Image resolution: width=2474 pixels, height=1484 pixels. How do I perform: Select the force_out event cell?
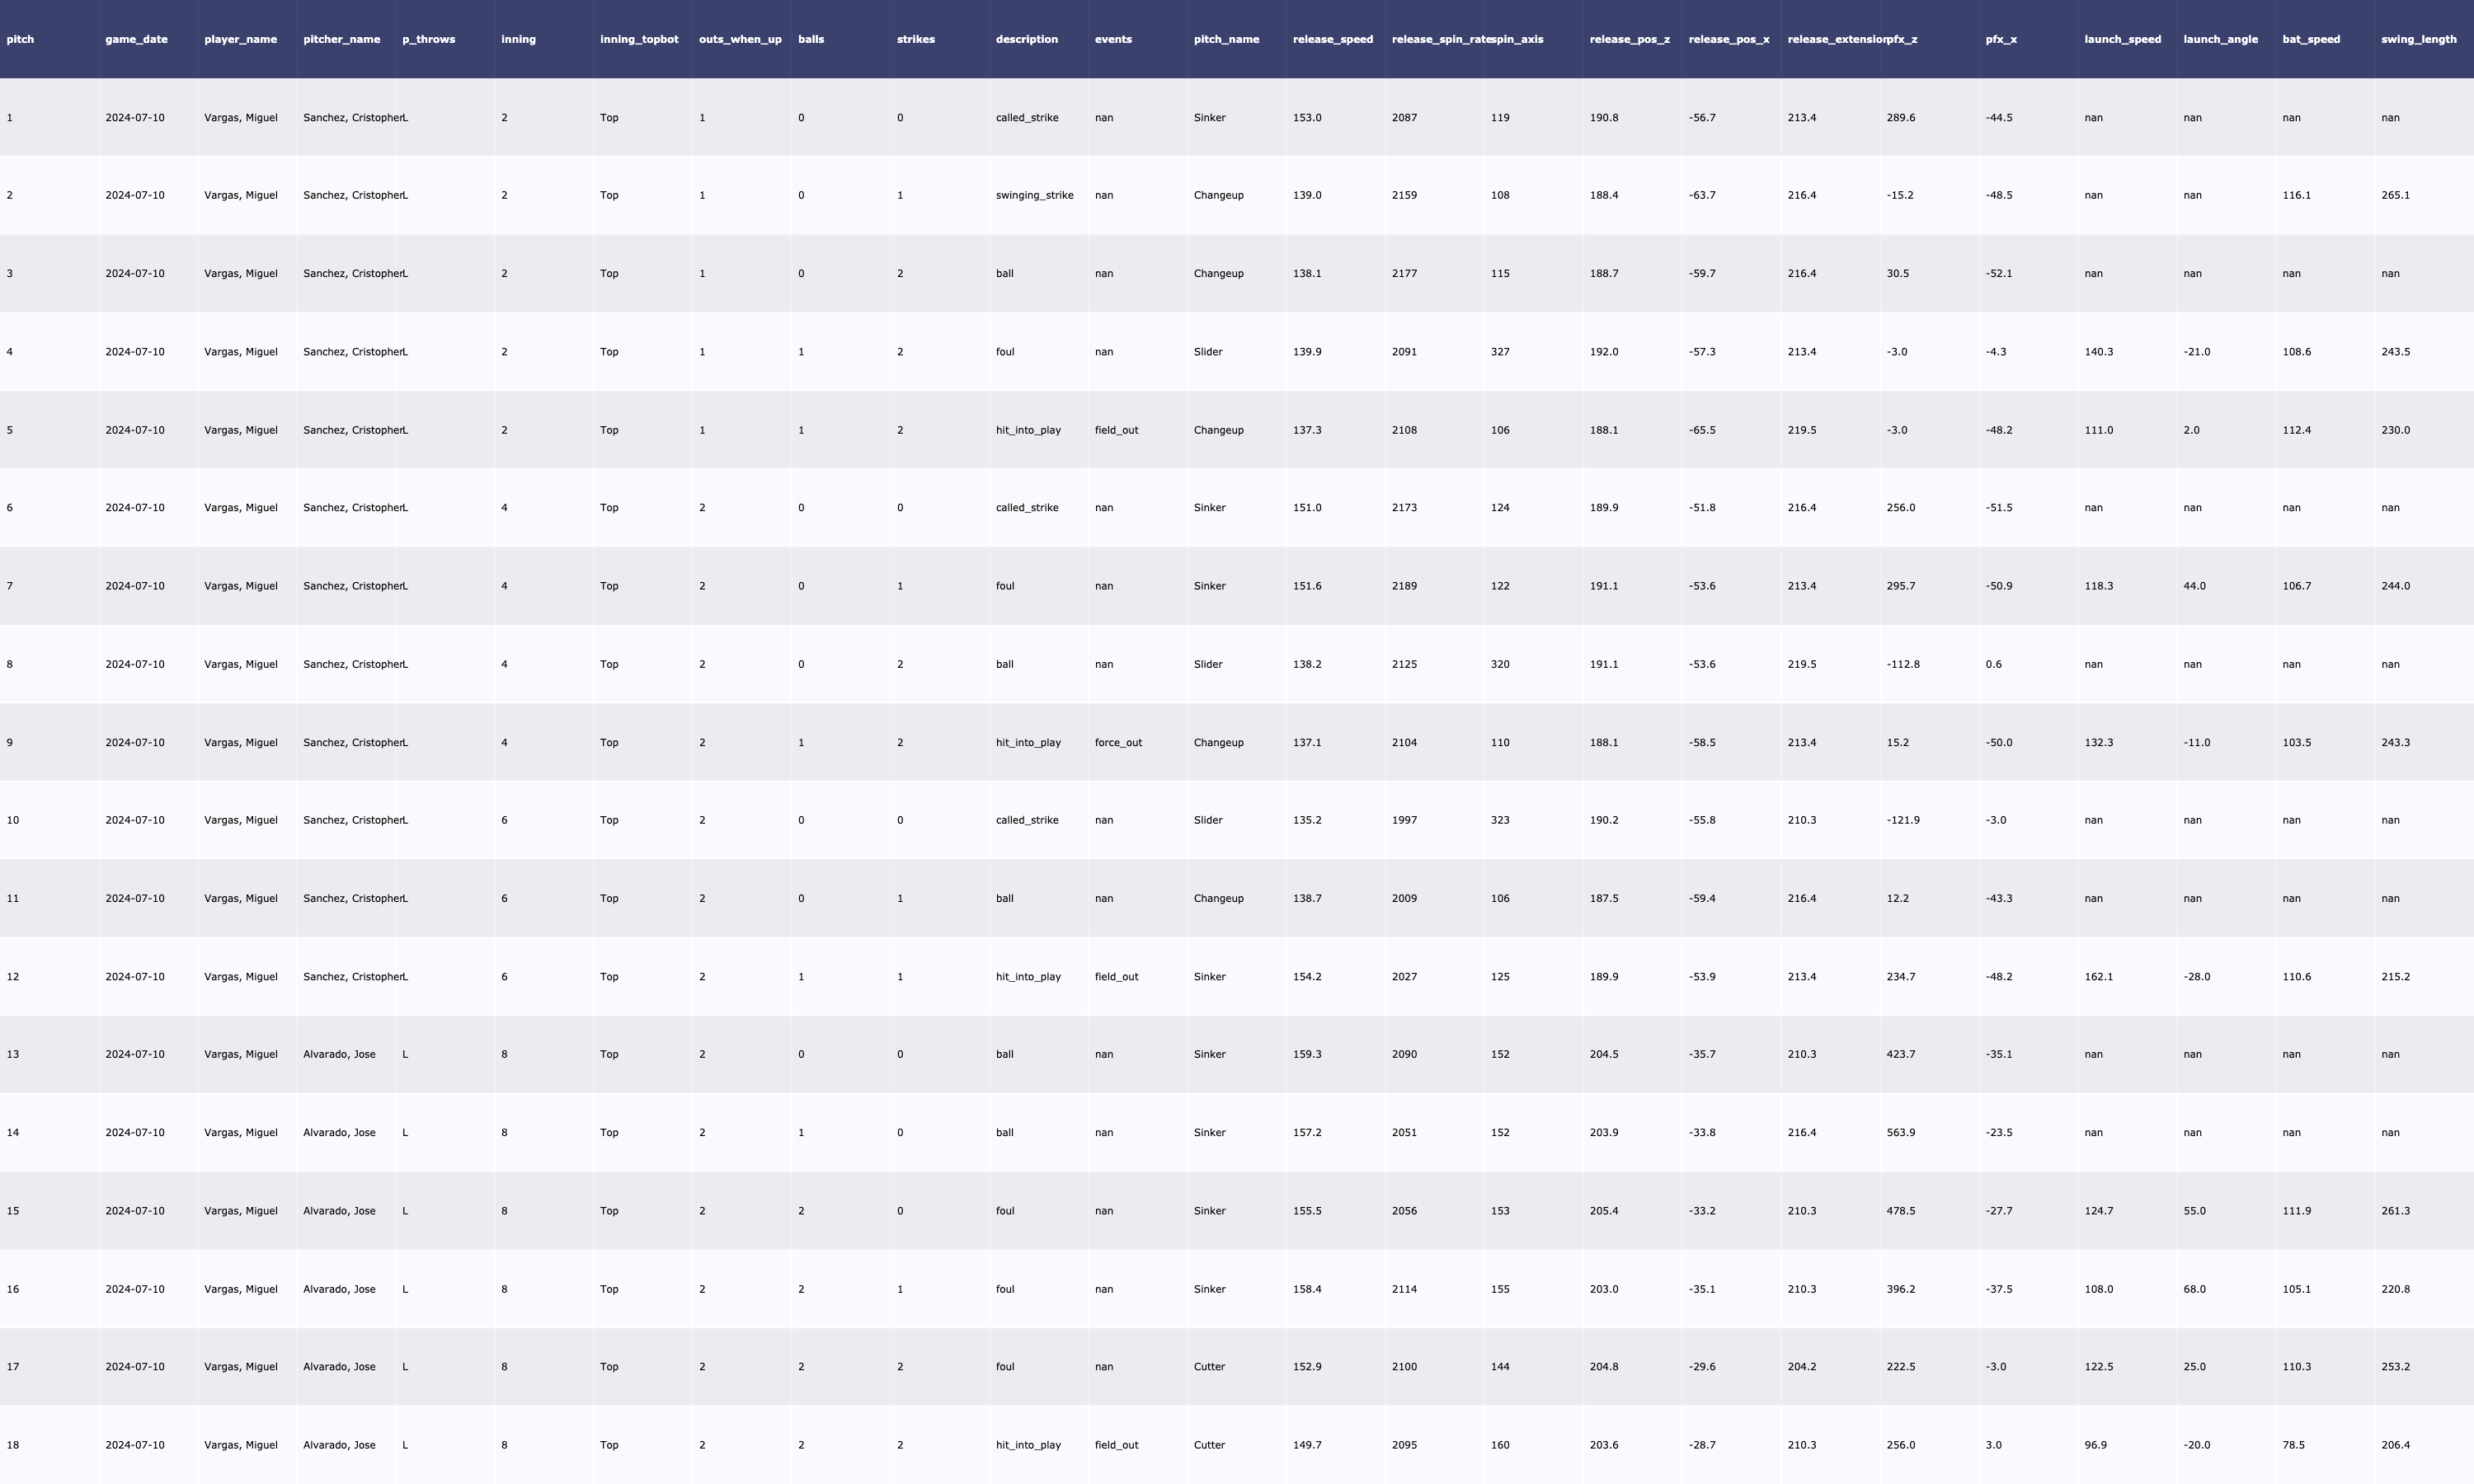click(x=1118, y=743)
